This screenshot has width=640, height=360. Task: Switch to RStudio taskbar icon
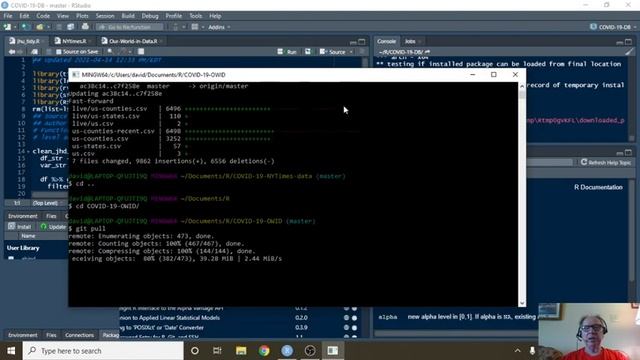(x=287, y=351)
